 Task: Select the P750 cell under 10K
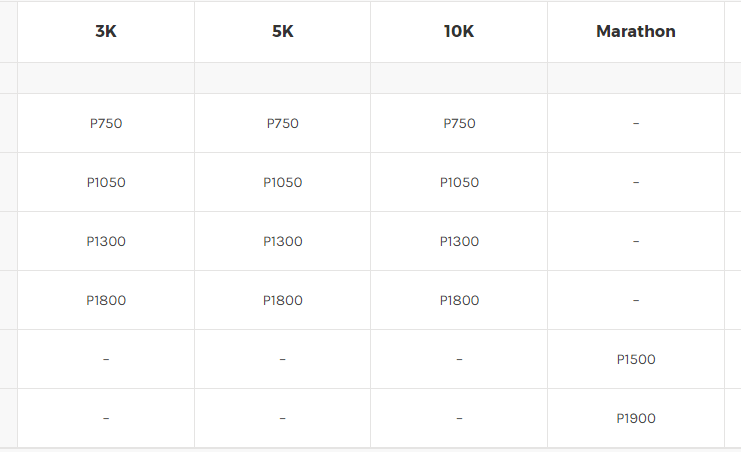click(459, 123)
